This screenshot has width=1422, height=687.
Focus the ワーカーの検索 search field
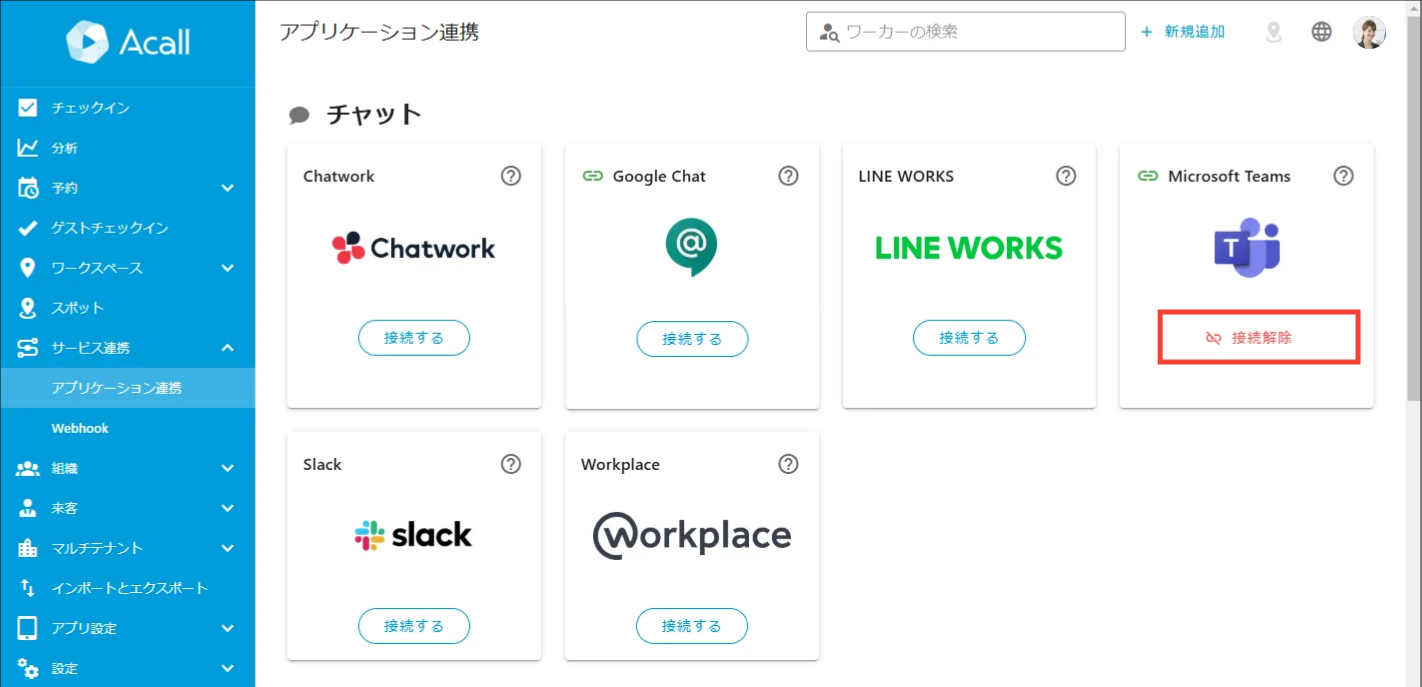point(966,32)
